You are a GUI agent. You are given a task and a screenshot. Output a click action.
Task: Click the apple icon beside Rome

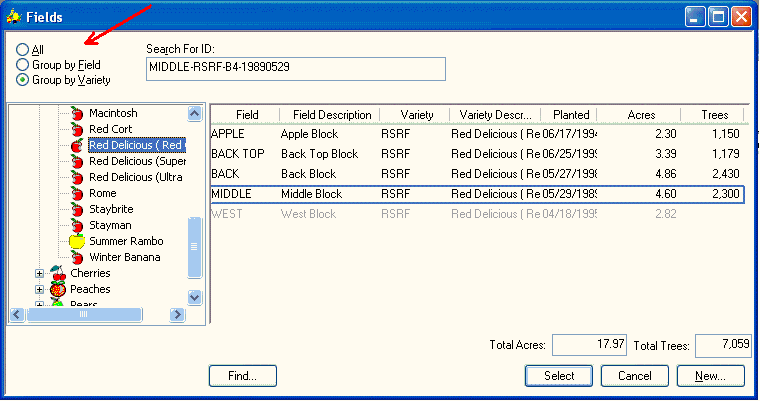point(77,194)
